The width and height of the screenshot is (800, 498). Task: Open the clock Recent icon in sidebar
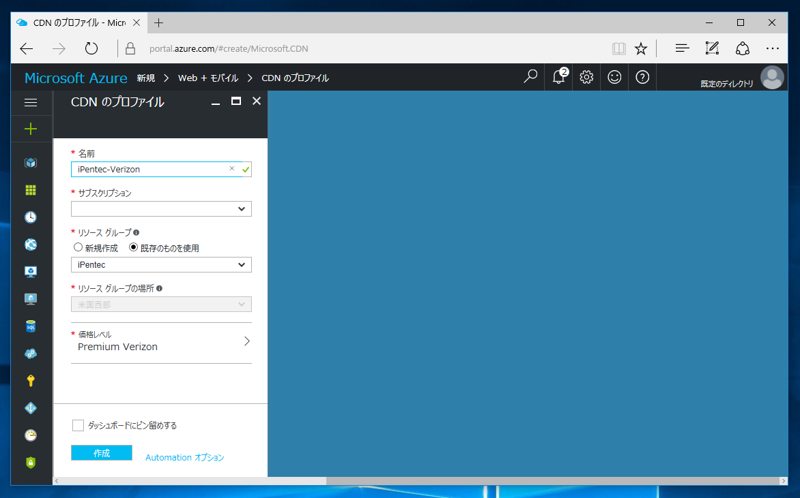coord(31,217)
